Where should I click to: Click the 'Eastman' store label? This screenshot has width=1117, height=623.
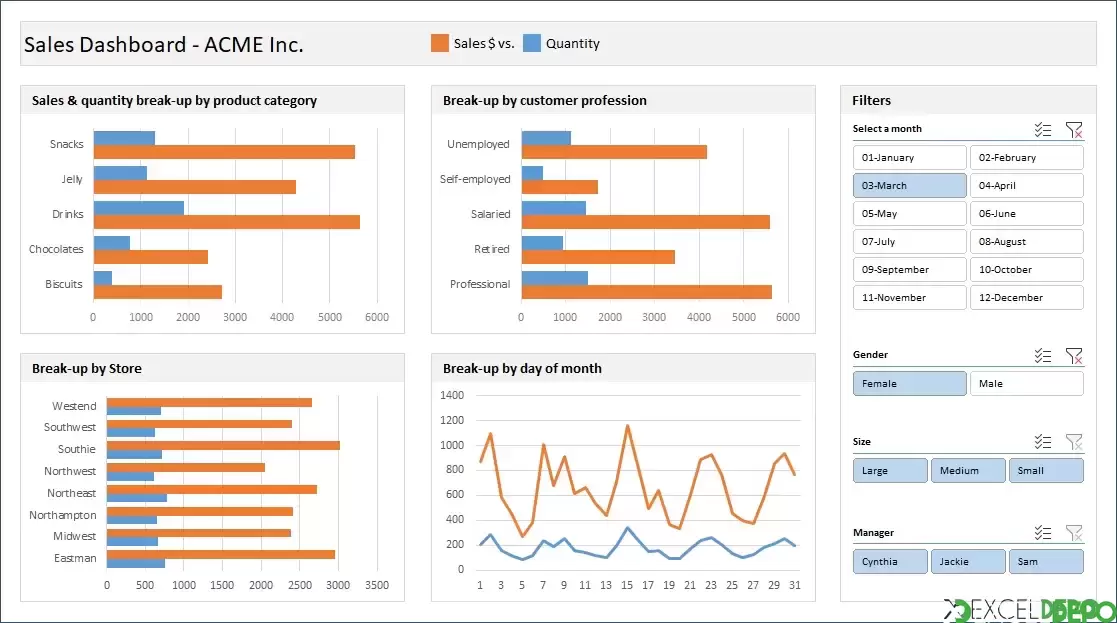tap(75, 558)
